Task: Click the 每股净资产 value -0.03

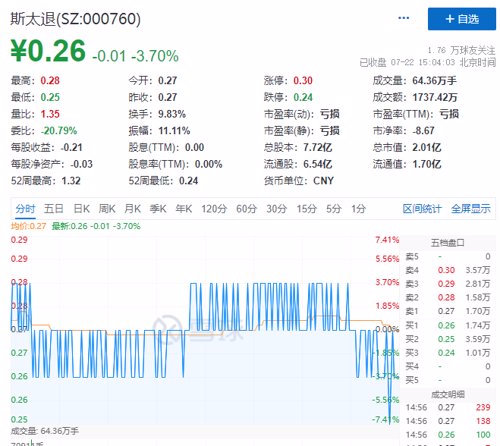Action: (x=81, y=164)
